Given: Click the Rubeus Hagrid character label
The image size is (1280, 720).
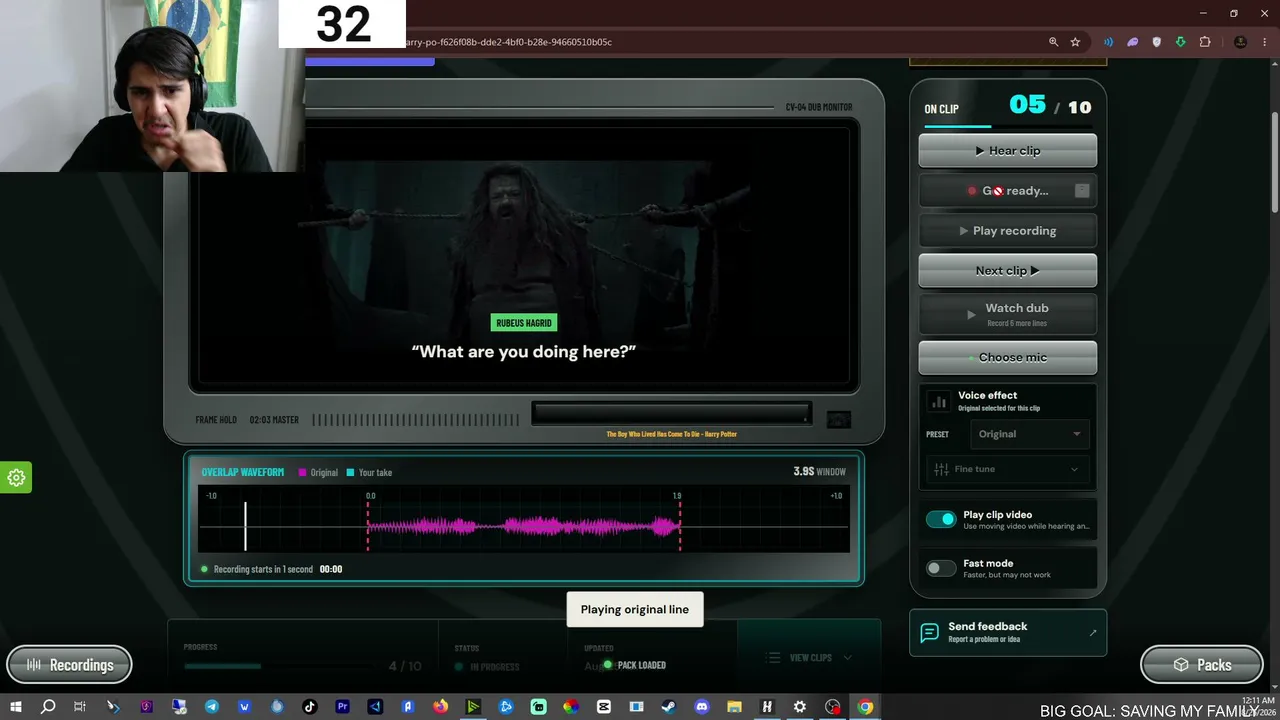Looking at the screenshot, I should 524,323.
